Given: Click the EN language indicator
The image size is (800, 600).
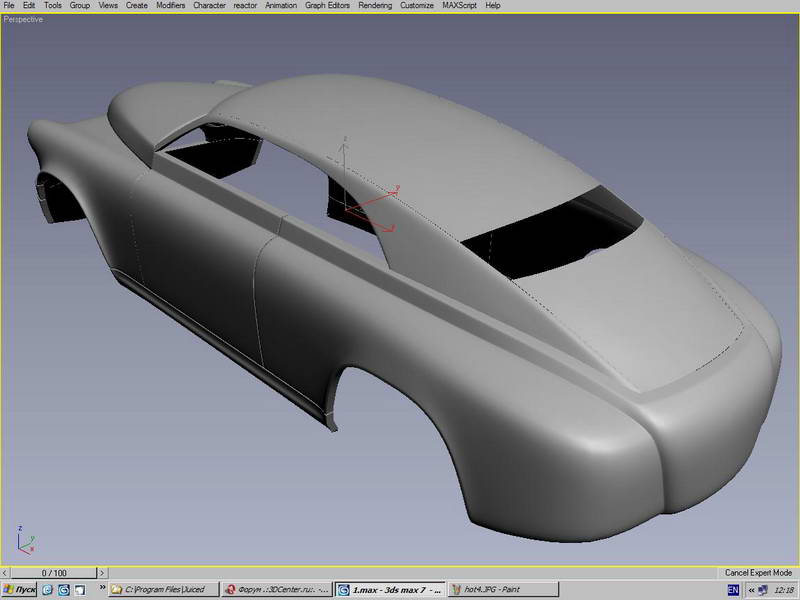Looking at the screenshot, I should [733, 590].
